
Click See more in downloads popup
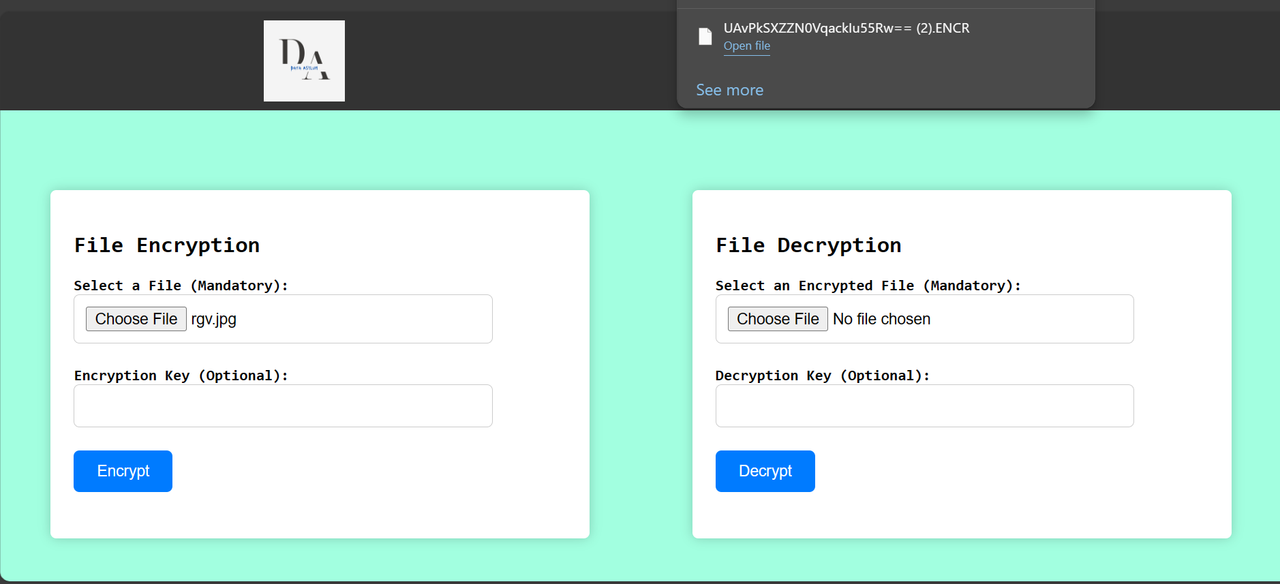click(729, 90)
